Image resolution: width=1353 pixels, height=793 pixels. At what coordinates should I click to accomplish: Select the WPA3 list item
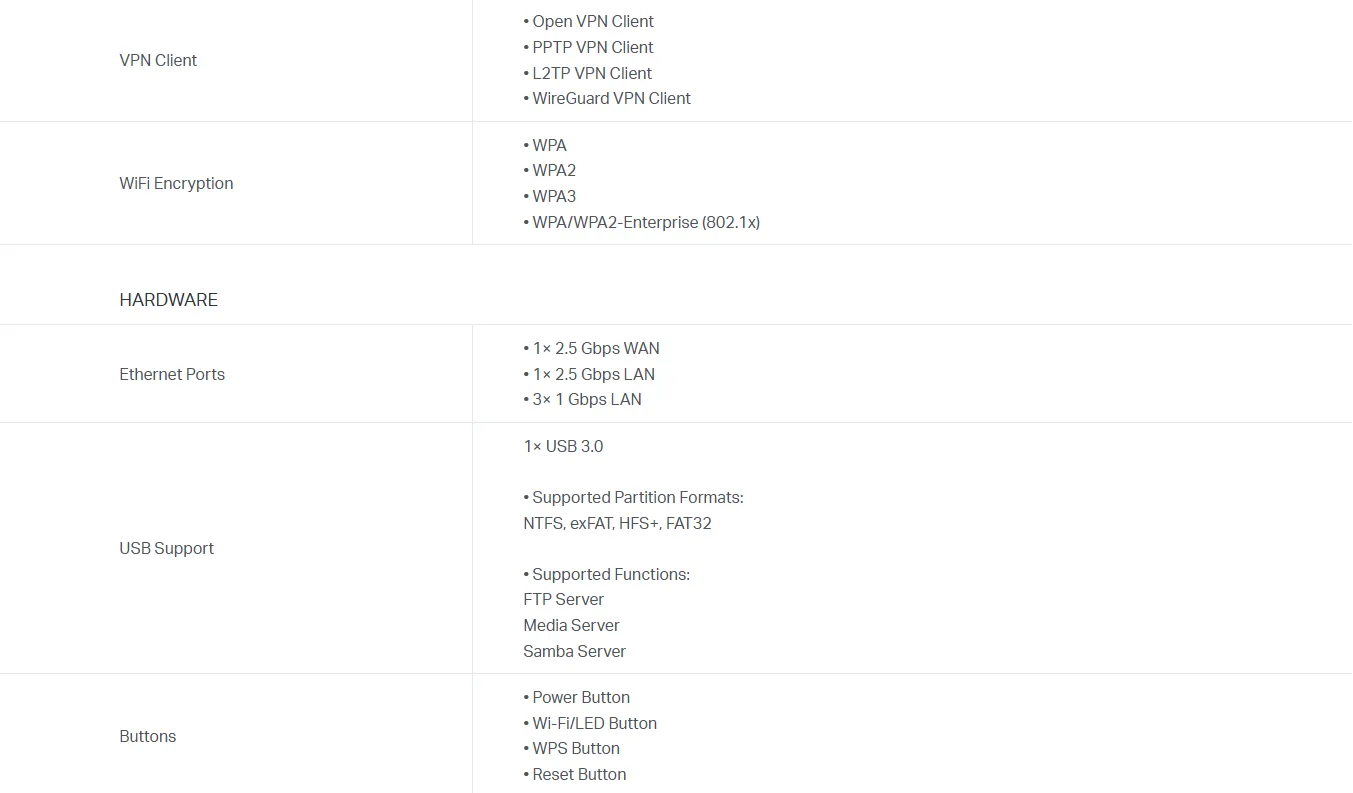tap(550, 196)
